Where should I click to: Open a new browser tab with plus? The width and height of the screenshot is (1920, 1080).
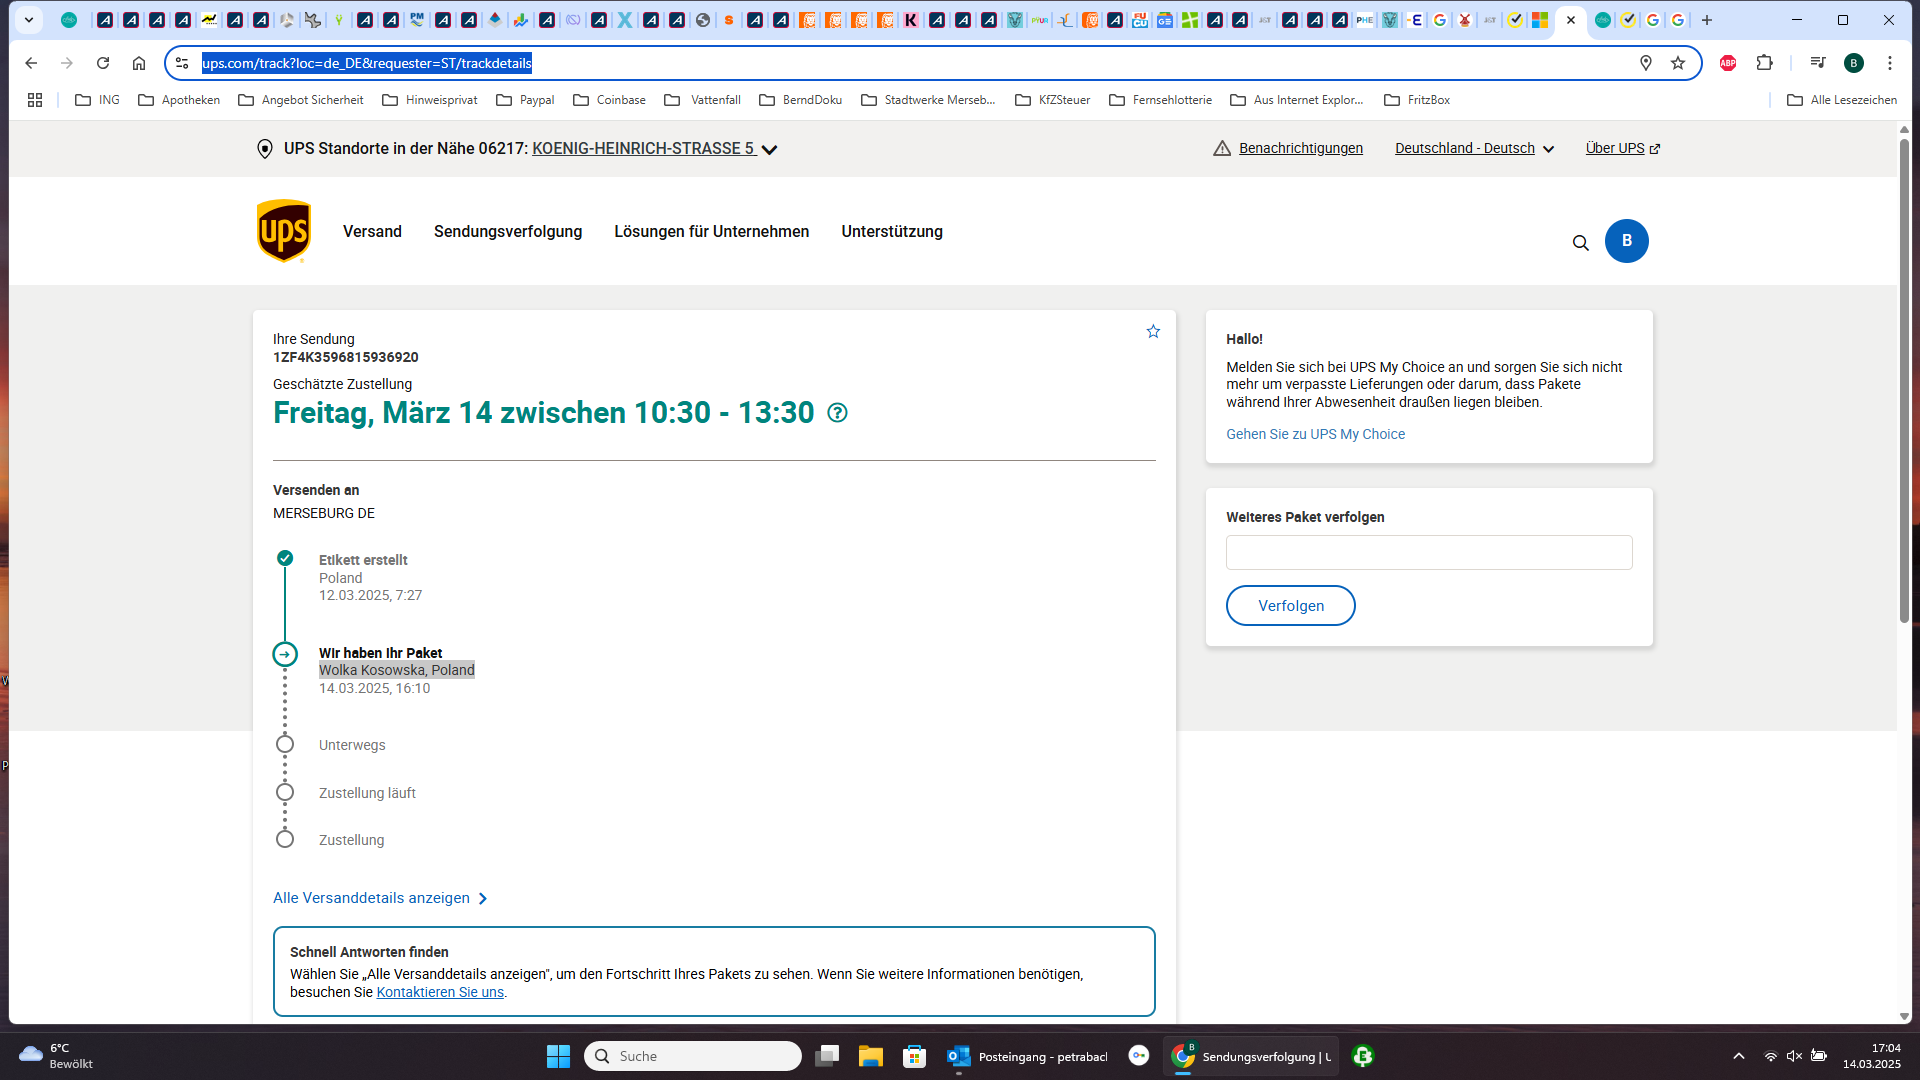pyautogui.click(x=1707, y=20)
